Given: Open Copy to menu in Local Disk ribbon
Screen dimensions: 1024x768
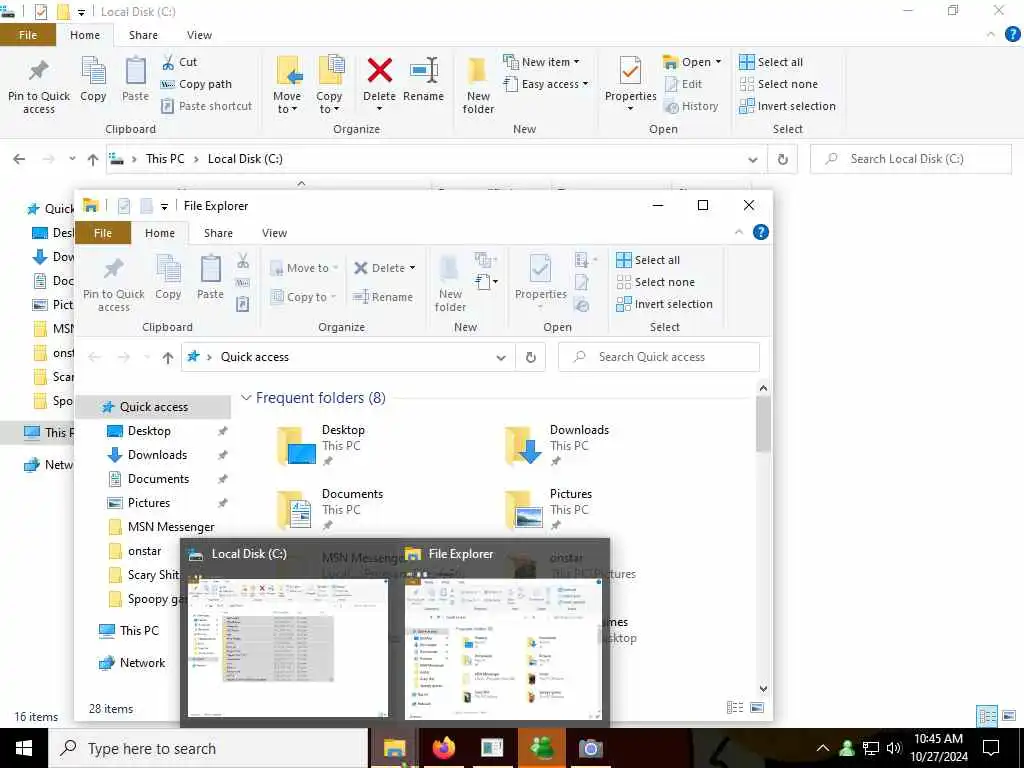Looking at the screenshot, I should pos(329,85).
